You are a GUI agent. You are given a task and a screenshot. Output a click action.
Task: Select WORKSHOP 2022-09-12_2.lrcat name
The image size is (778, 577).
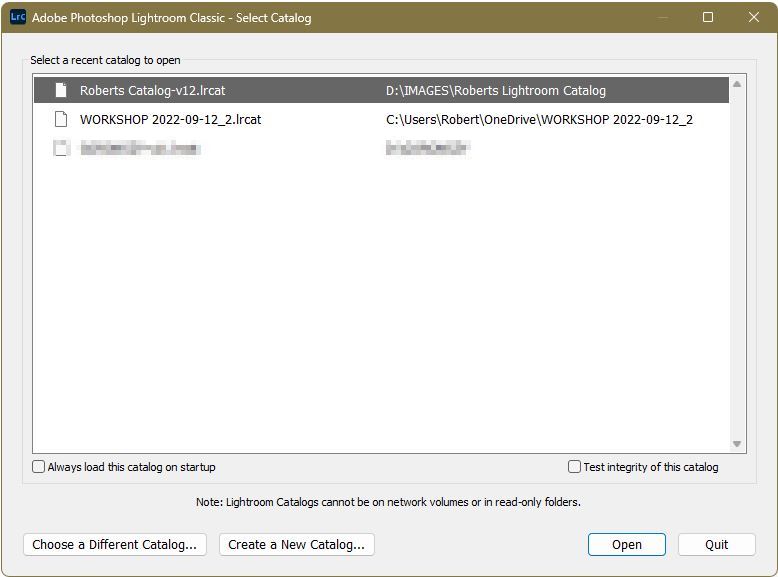170,120
